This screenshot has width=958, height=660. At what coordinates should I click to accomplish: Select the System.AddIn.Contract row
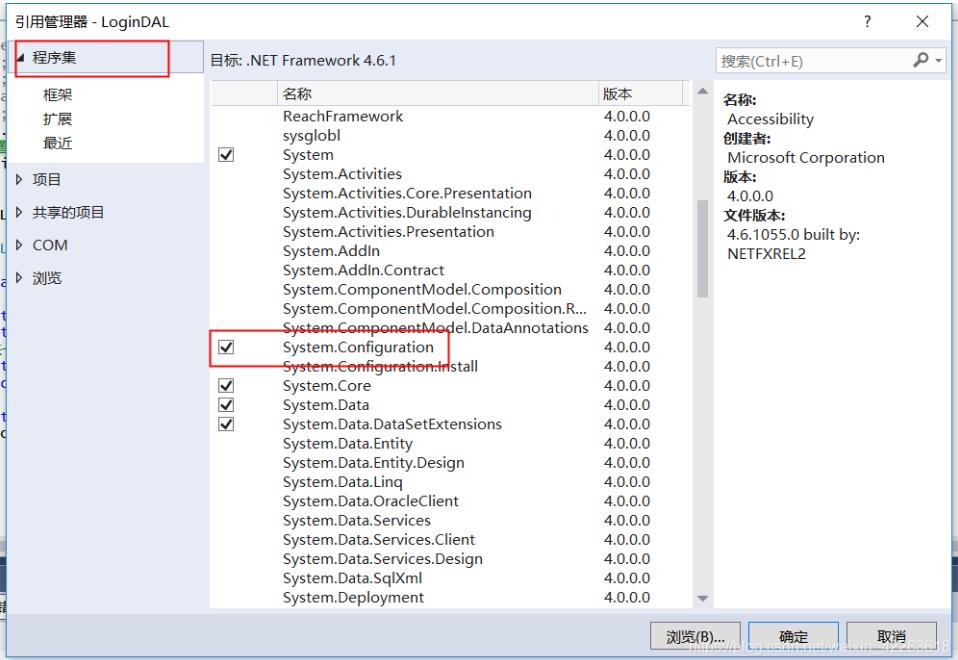point(451,270)
